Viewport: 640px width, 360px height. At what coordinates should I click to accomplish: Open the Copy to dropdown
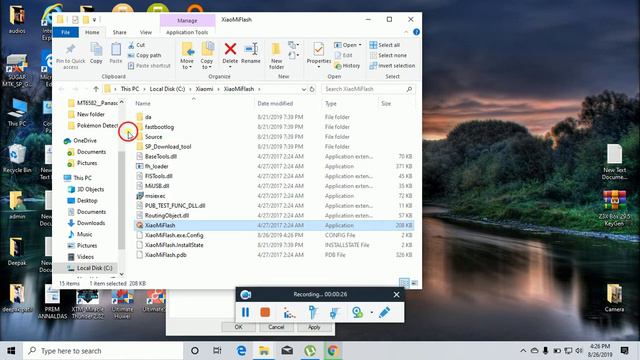(207, 56)
